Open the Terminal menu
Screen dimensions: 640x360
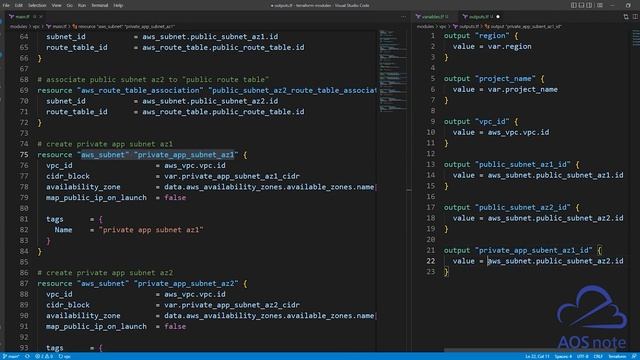[x=100, y=5]
